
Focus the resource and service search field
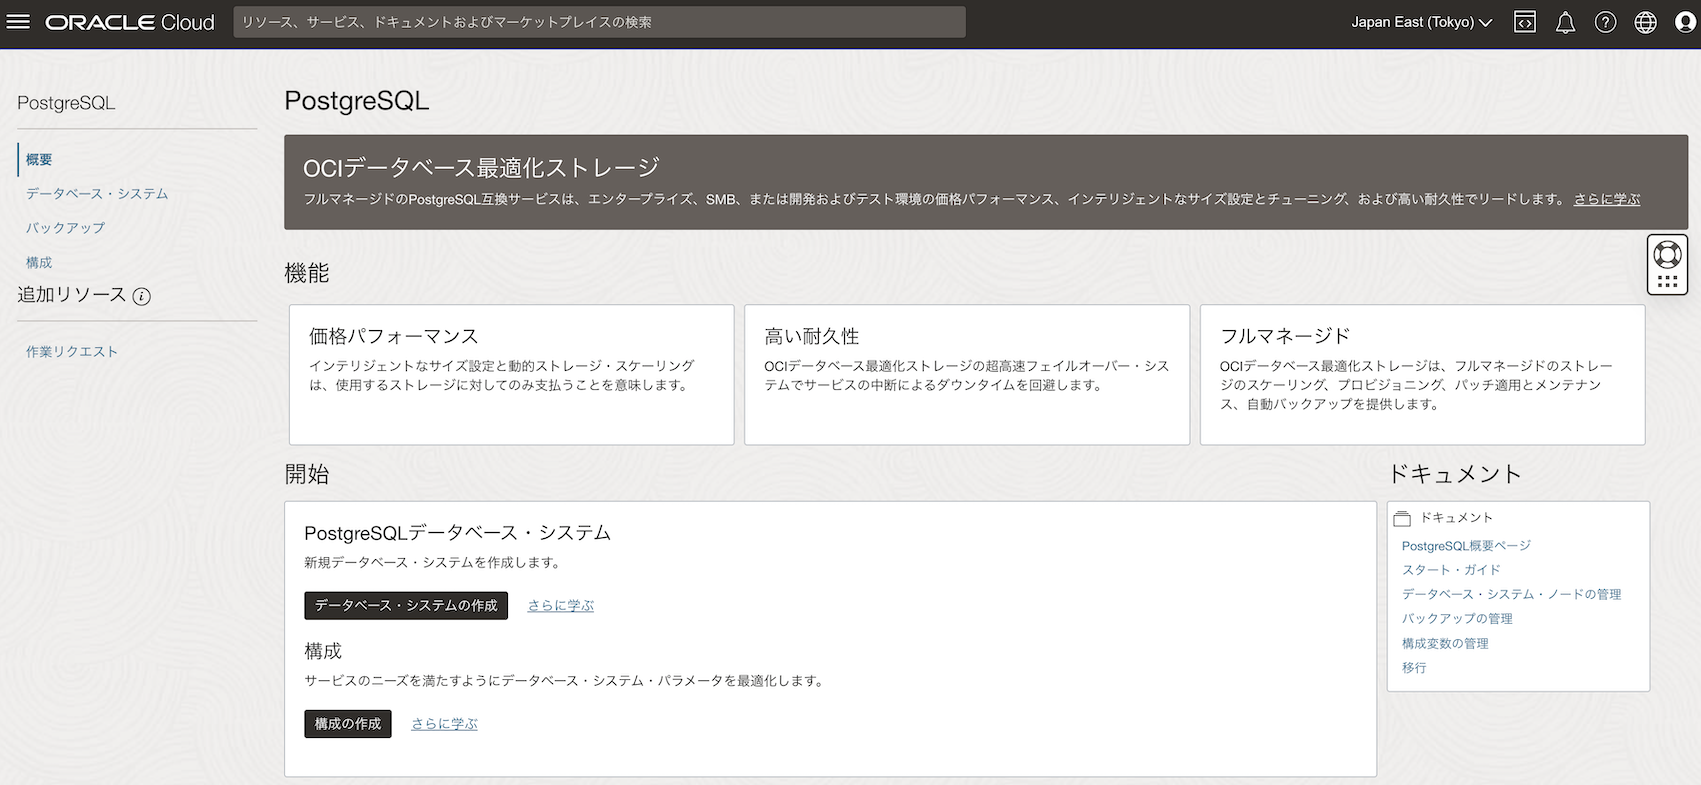point(599,22)
